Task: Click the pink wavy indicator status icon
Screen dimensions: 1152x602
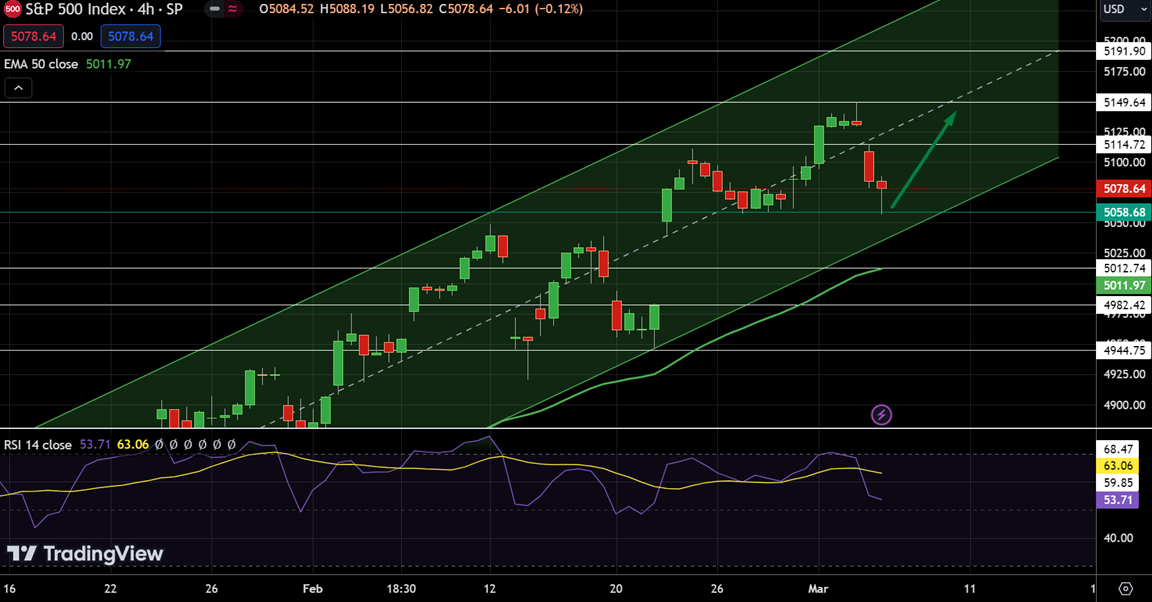Action: 234,9
